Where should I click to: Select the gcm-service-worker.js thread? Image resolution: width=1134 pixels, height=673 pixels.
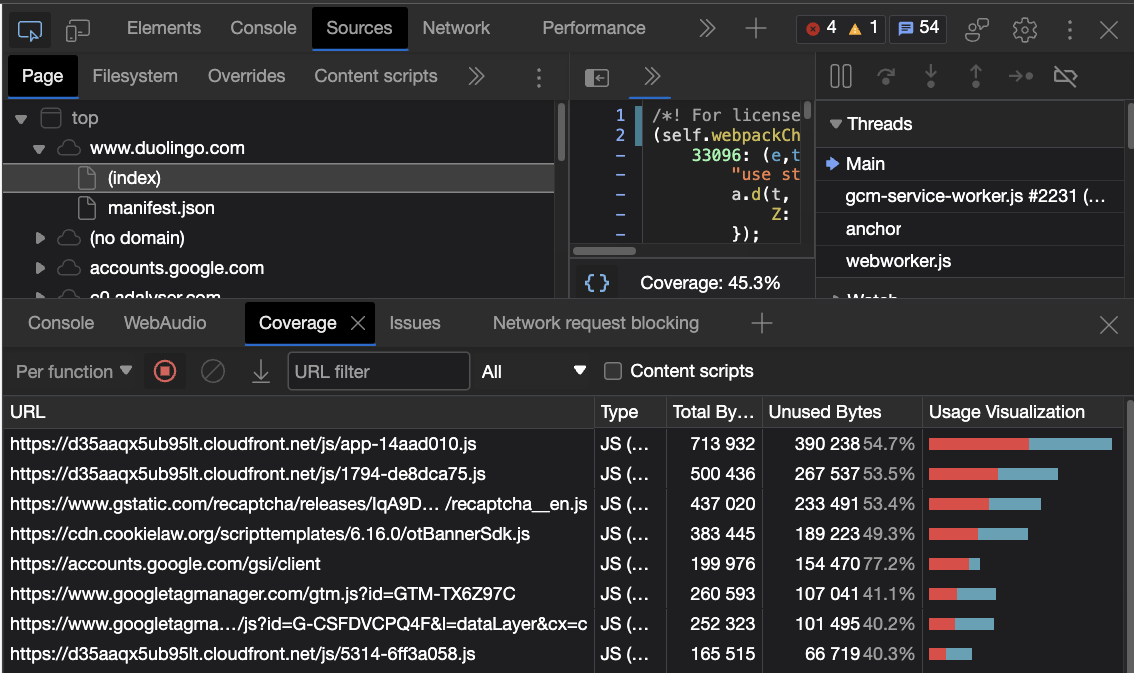coord(970,196)
